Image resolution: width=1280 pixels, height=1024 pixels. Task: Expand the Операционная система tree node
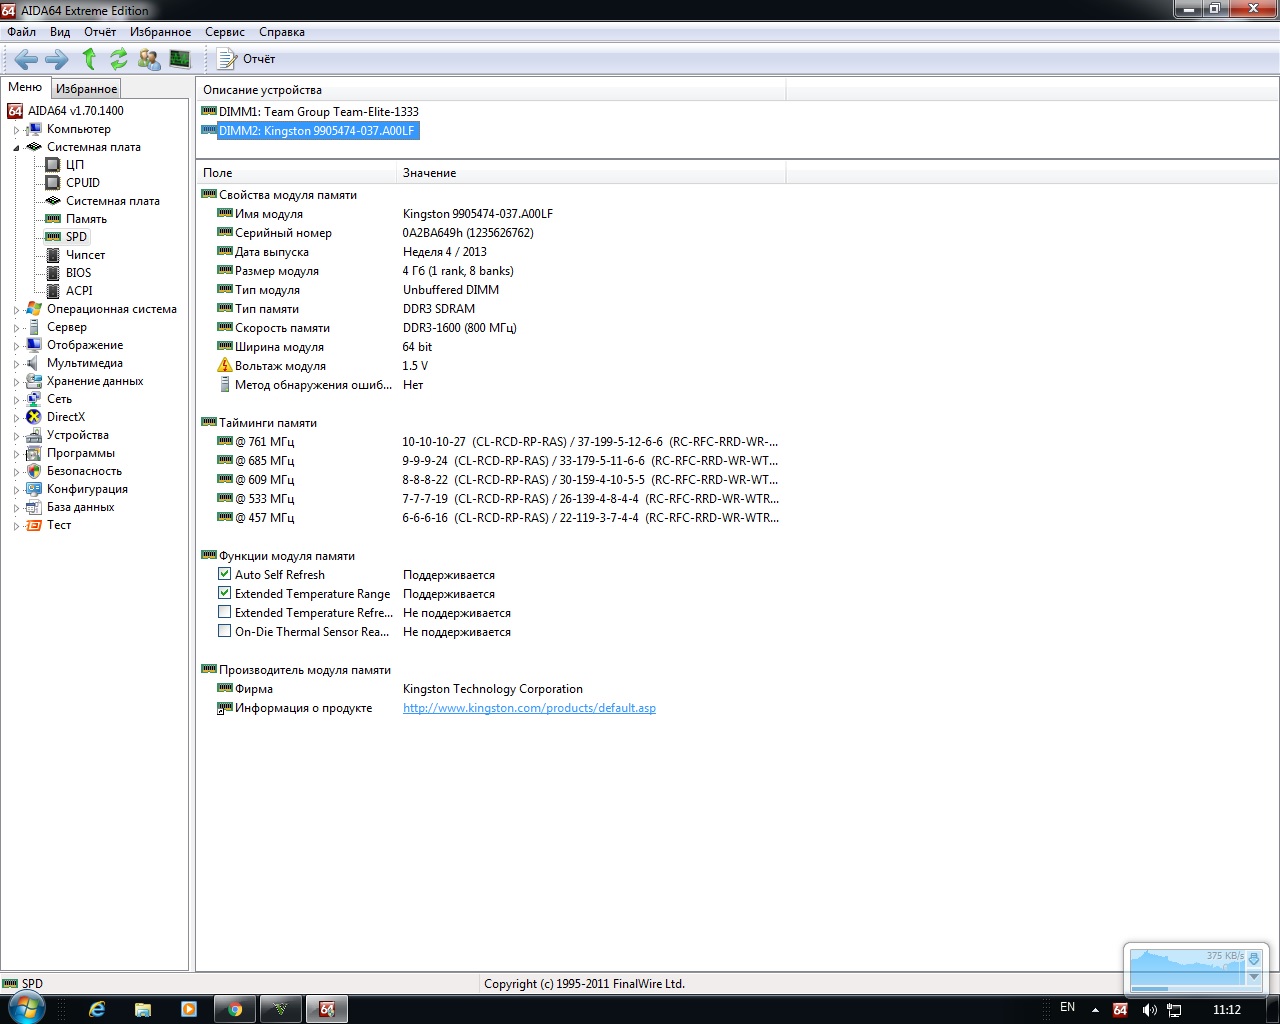16,310
